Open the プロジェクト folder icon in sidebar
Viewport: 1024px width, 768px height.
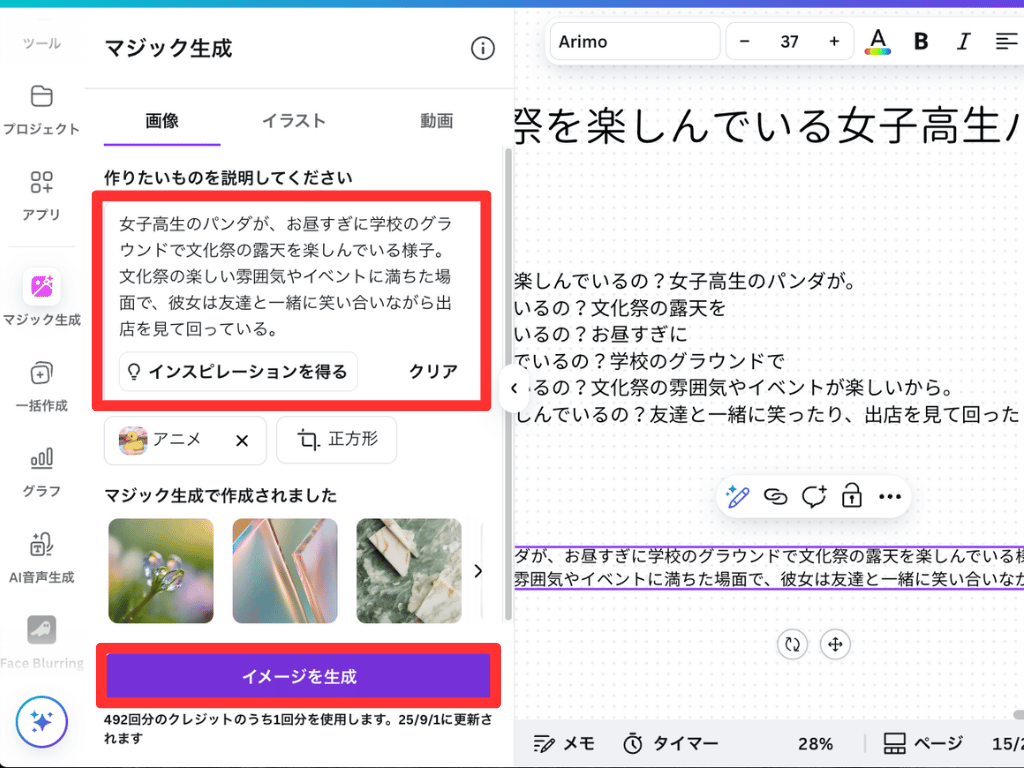click(x=41, y=97)
